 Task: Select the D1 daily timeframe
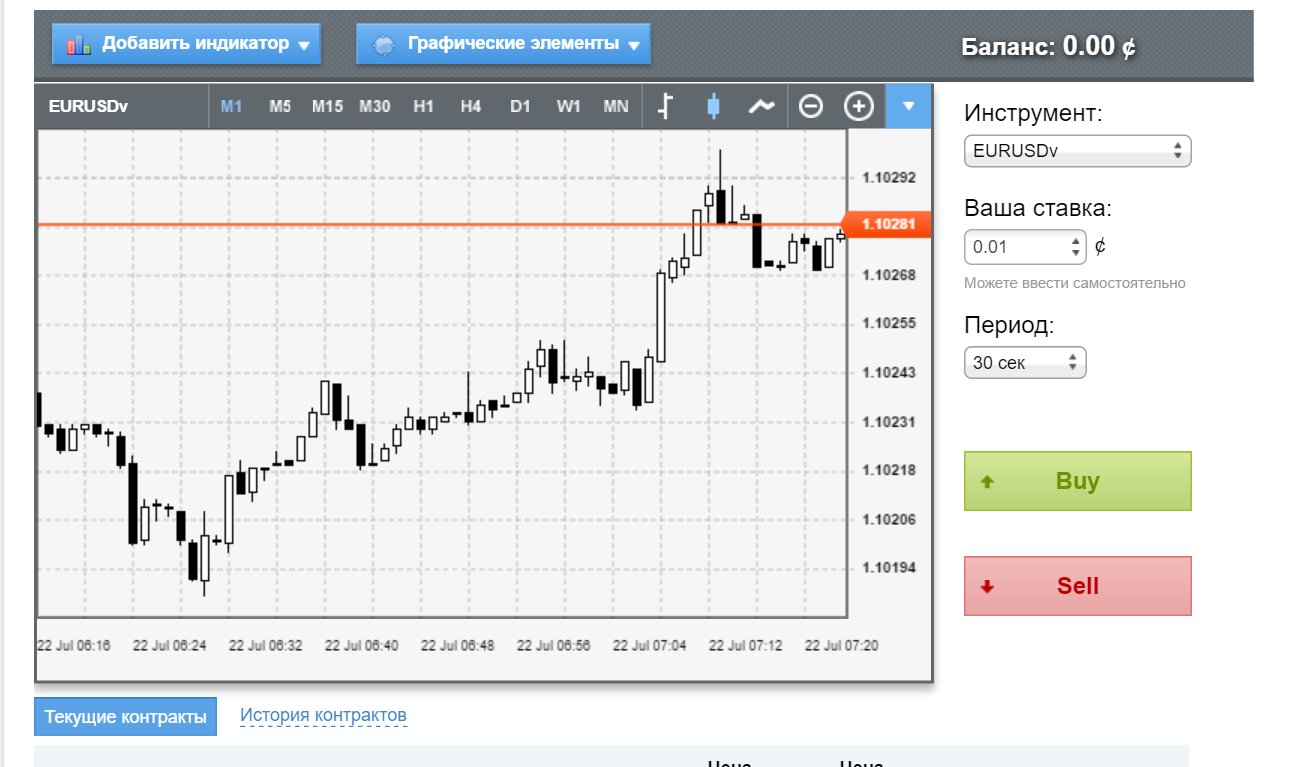[520, 106]
